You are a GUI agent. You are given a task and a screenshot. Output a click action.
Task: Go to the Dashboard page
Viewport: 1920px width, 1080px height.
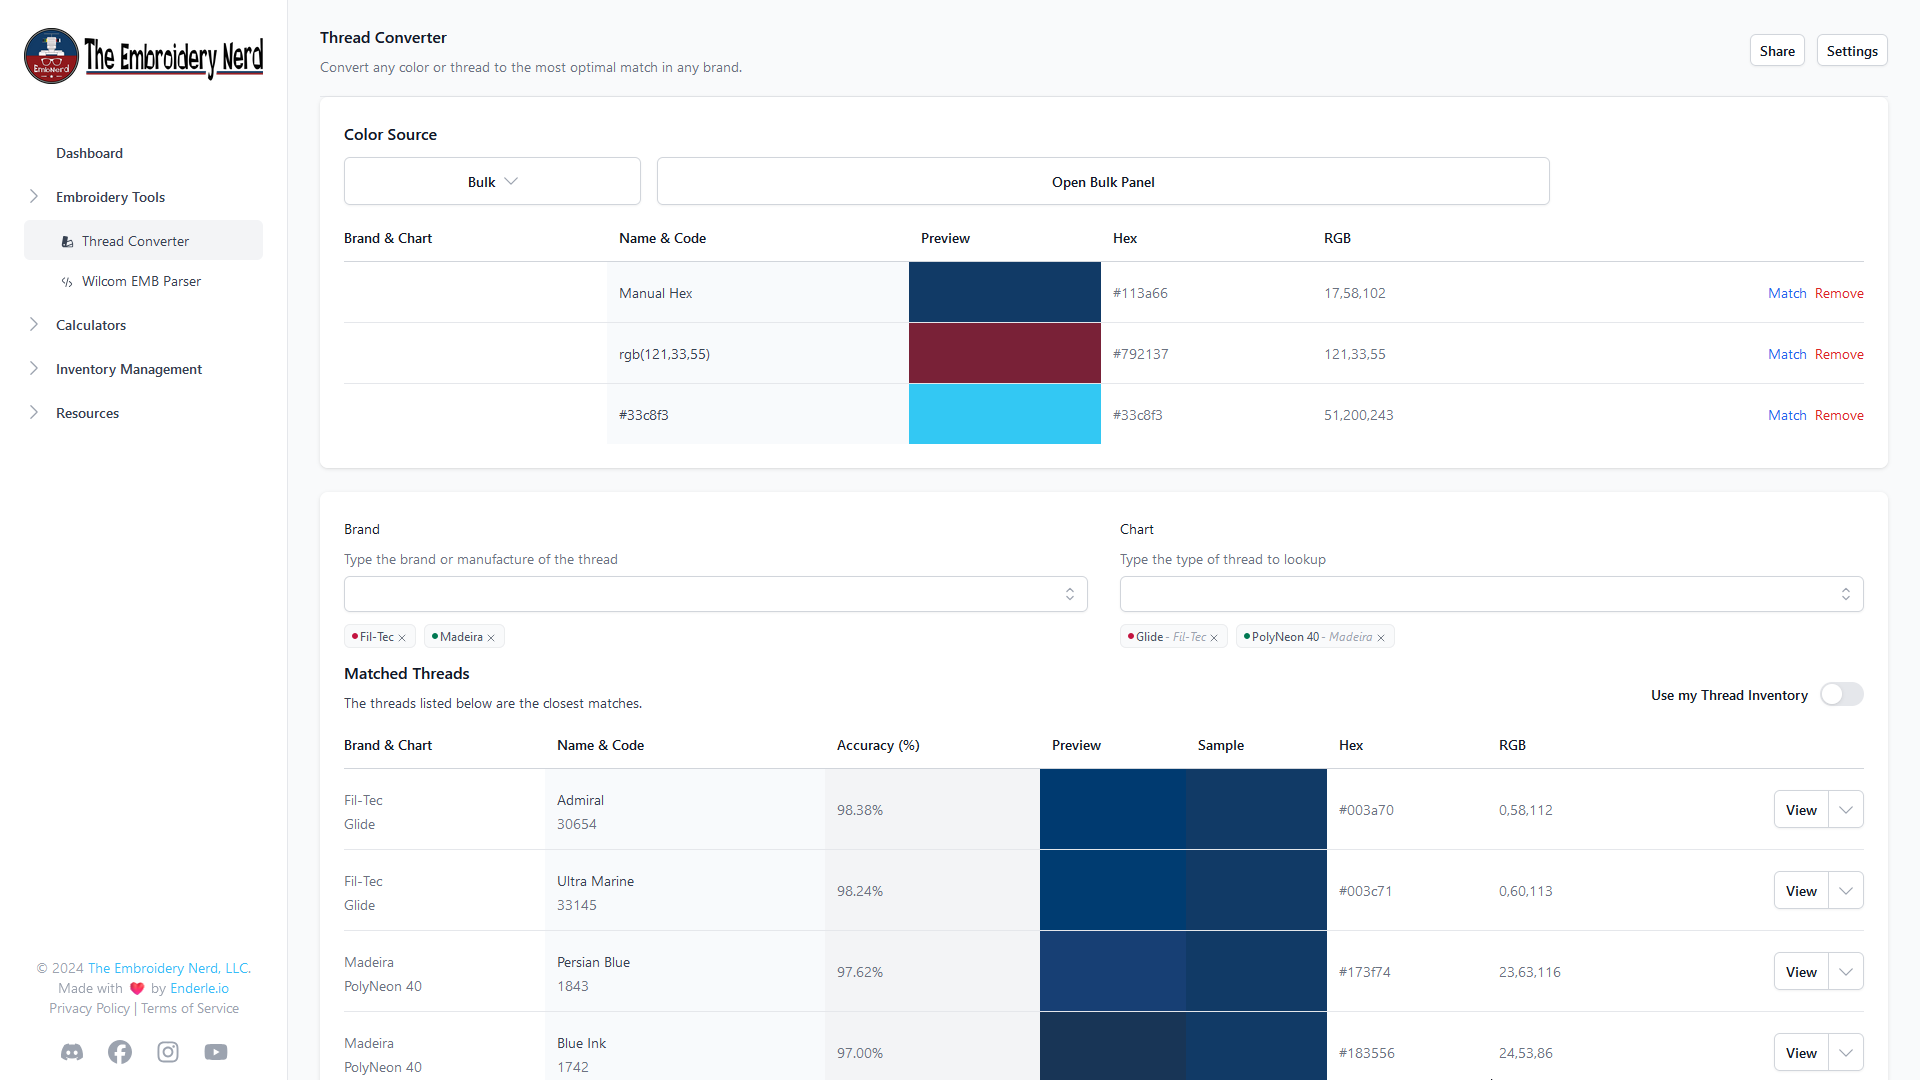pyautogui.click(x=89, y=152)
